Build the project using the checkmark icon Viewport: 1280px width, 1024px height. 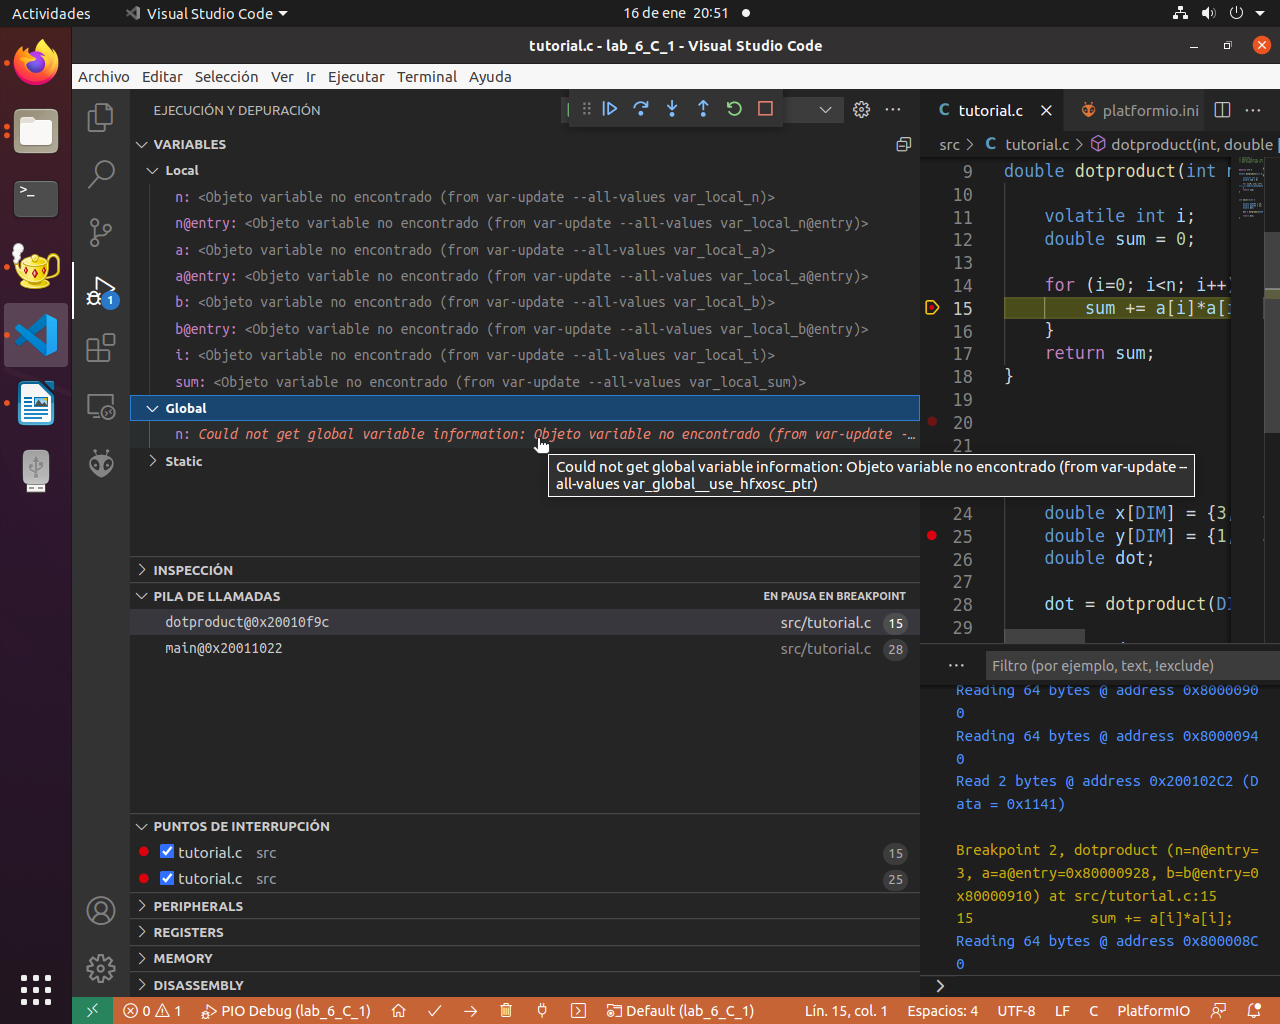coord(434,1011)
